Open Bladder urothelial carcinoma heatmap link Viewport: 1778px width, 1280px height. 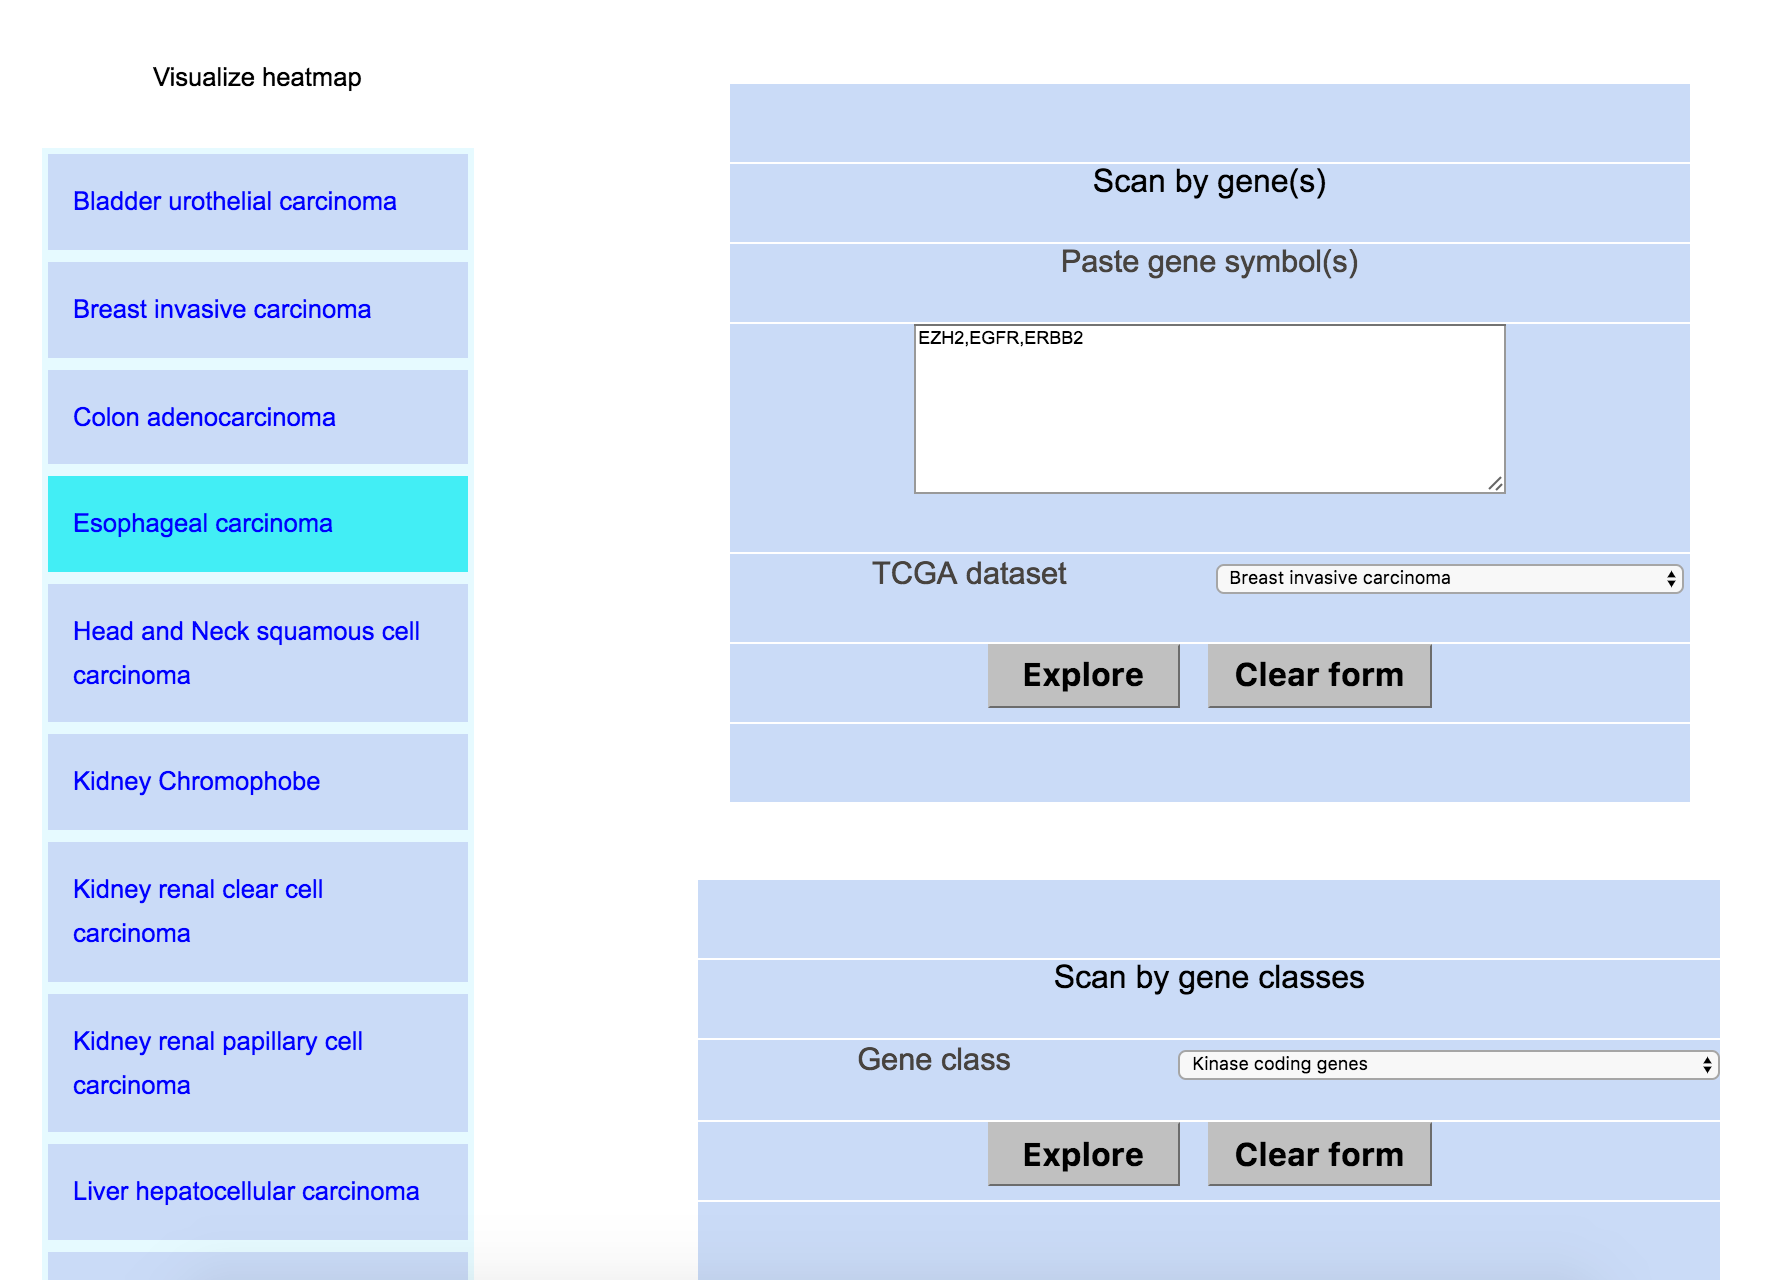pyautogui.click(x=234, y=201)
